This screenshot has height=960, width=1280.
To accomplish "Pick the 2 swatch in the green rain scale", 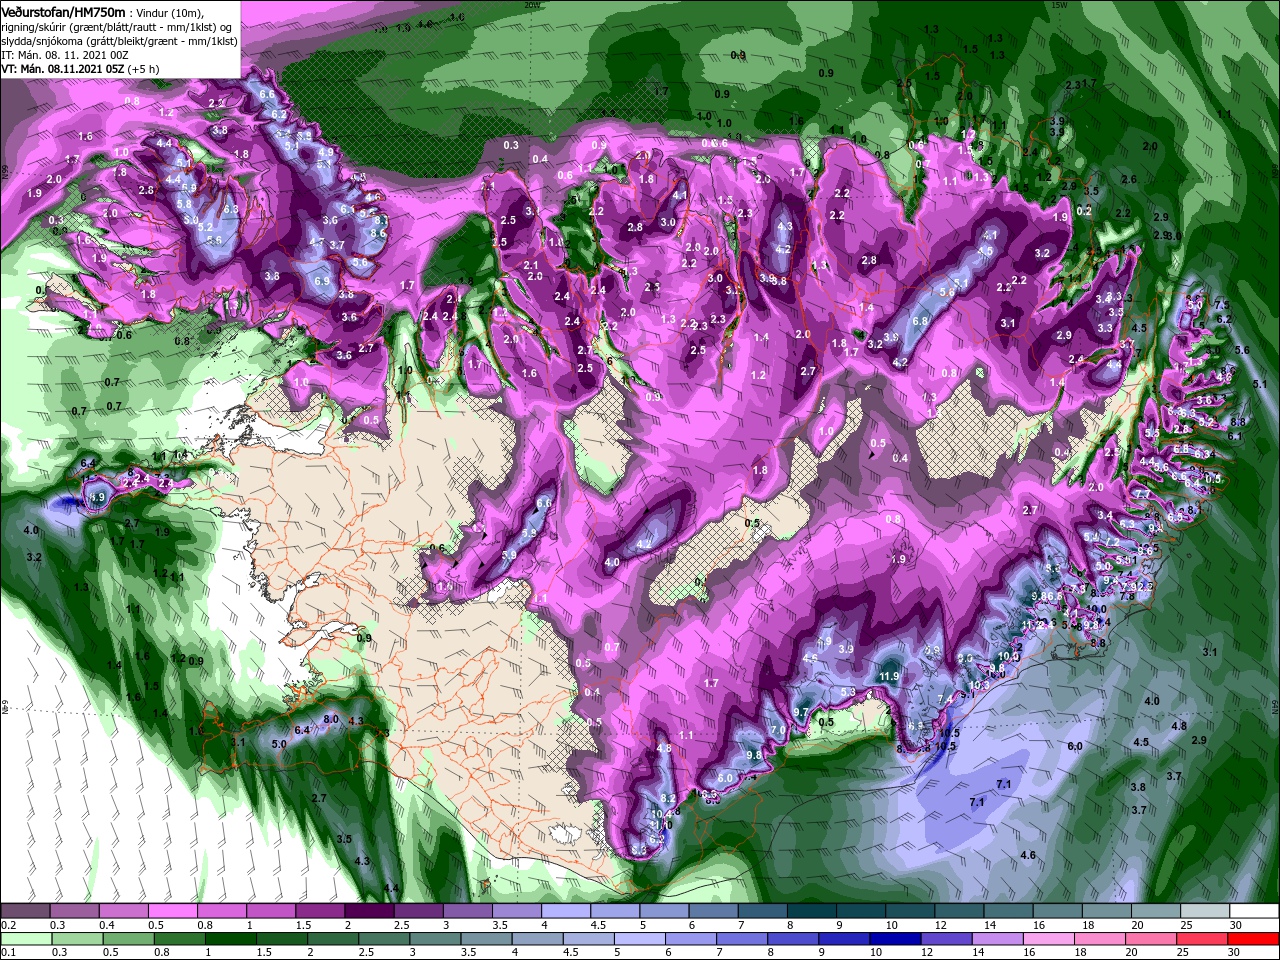I will [x=332, y=939].
